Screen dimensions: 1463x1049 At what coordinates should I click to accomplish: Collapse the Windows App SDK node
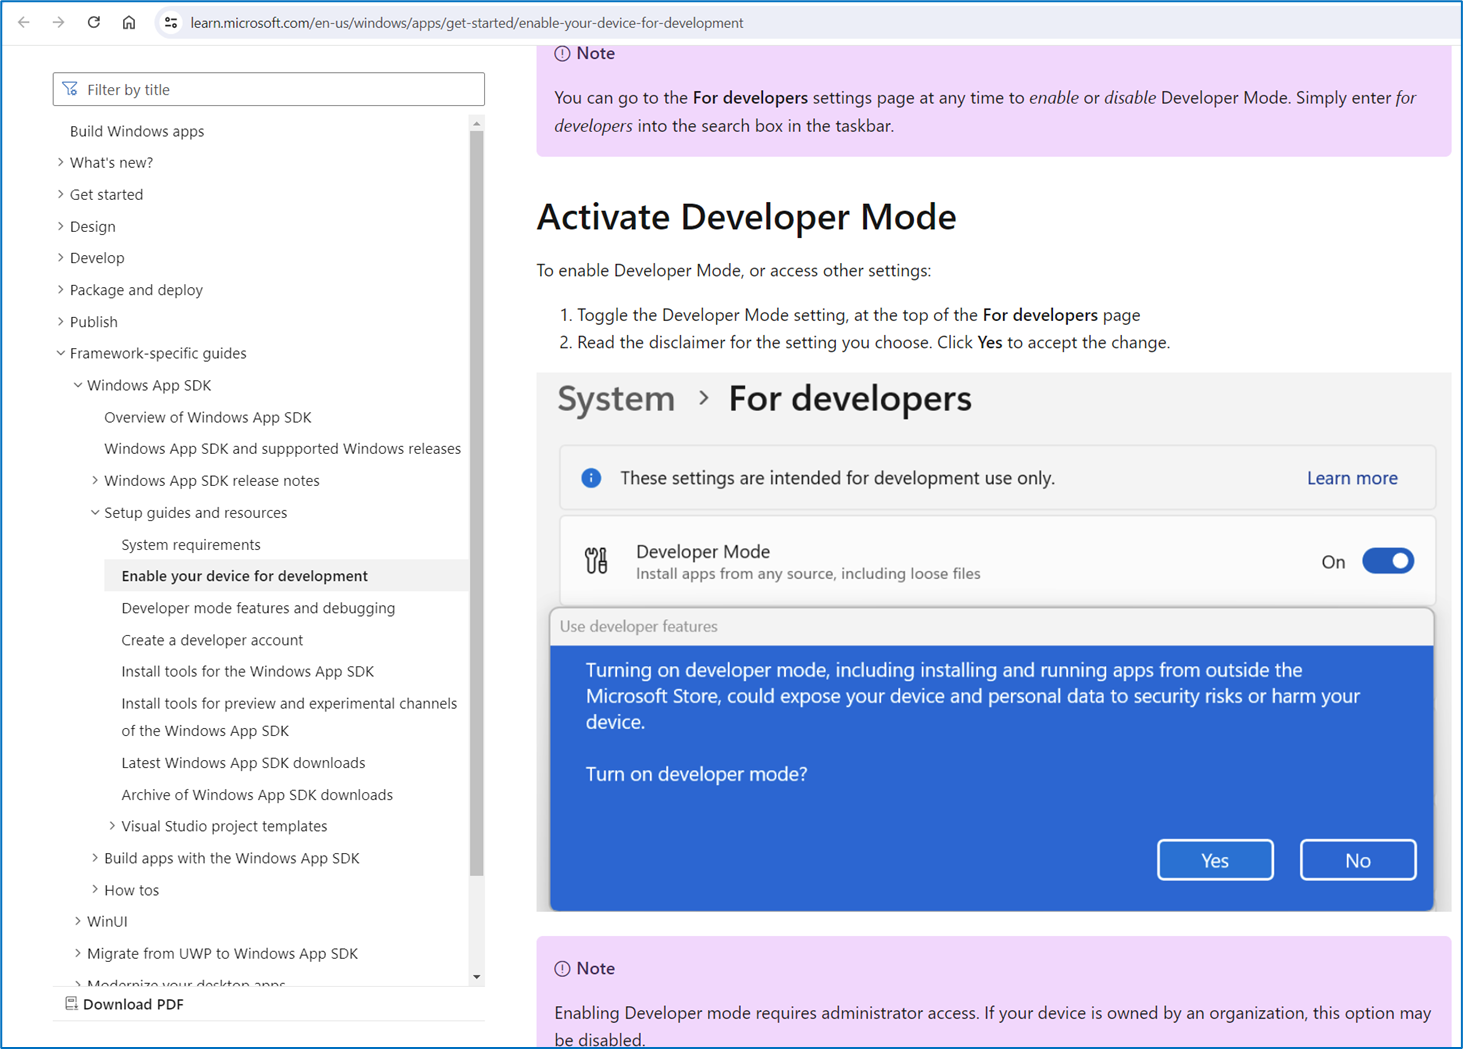pyautogui.click(x=78, y=385)
